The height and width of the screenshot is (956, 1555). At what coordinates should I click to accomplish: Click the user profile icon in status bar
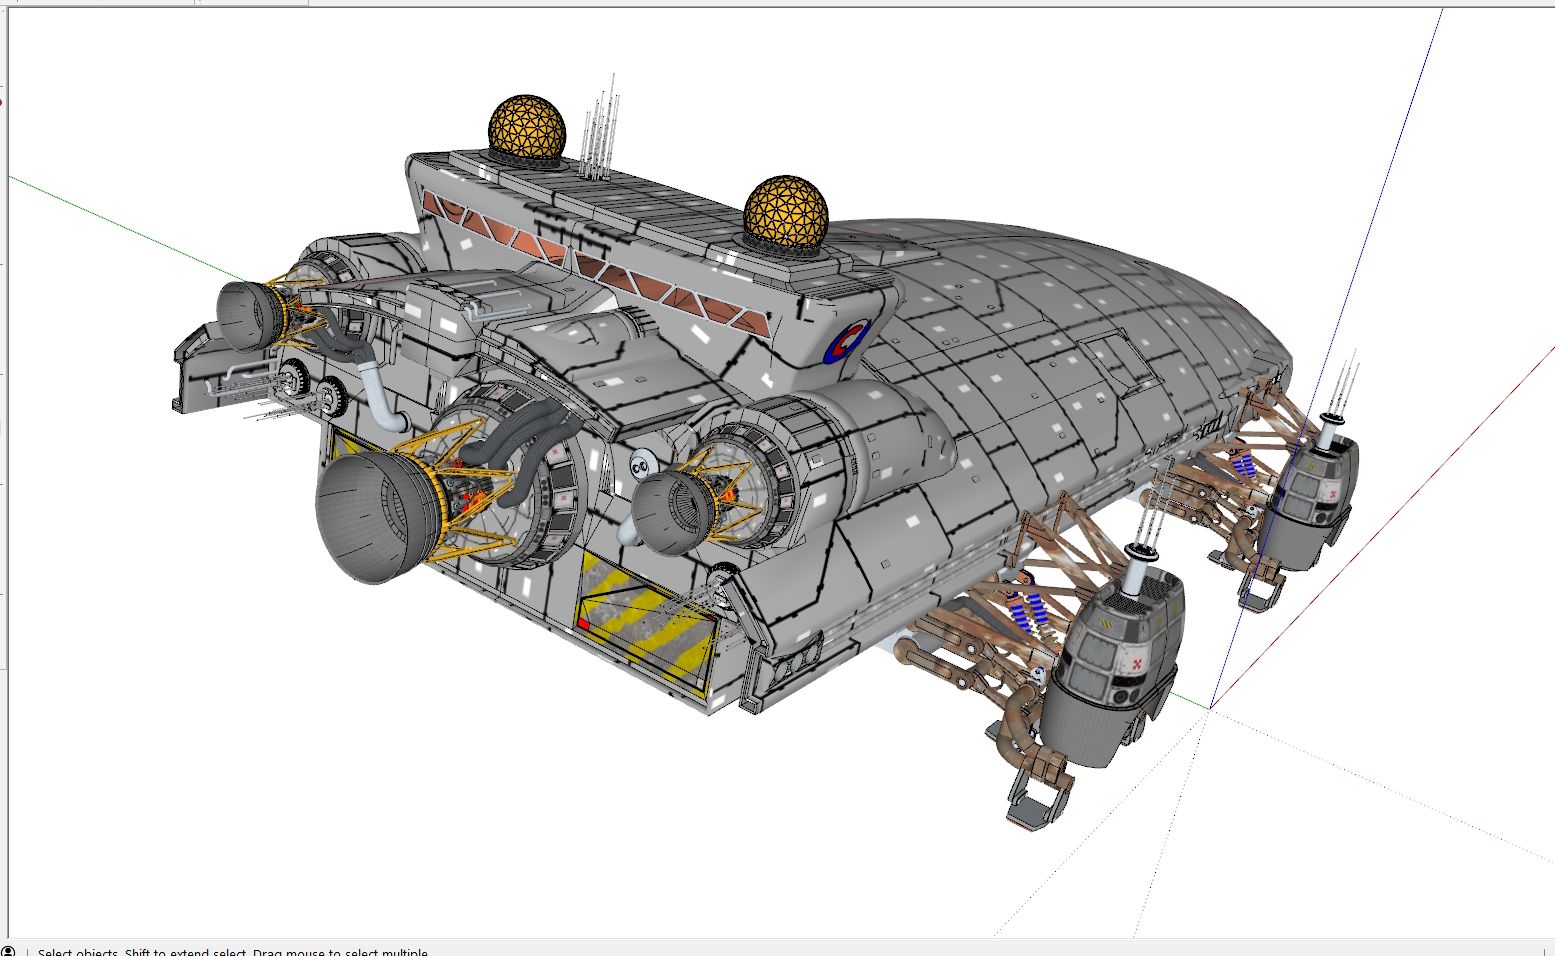click(x=8, y=951)
